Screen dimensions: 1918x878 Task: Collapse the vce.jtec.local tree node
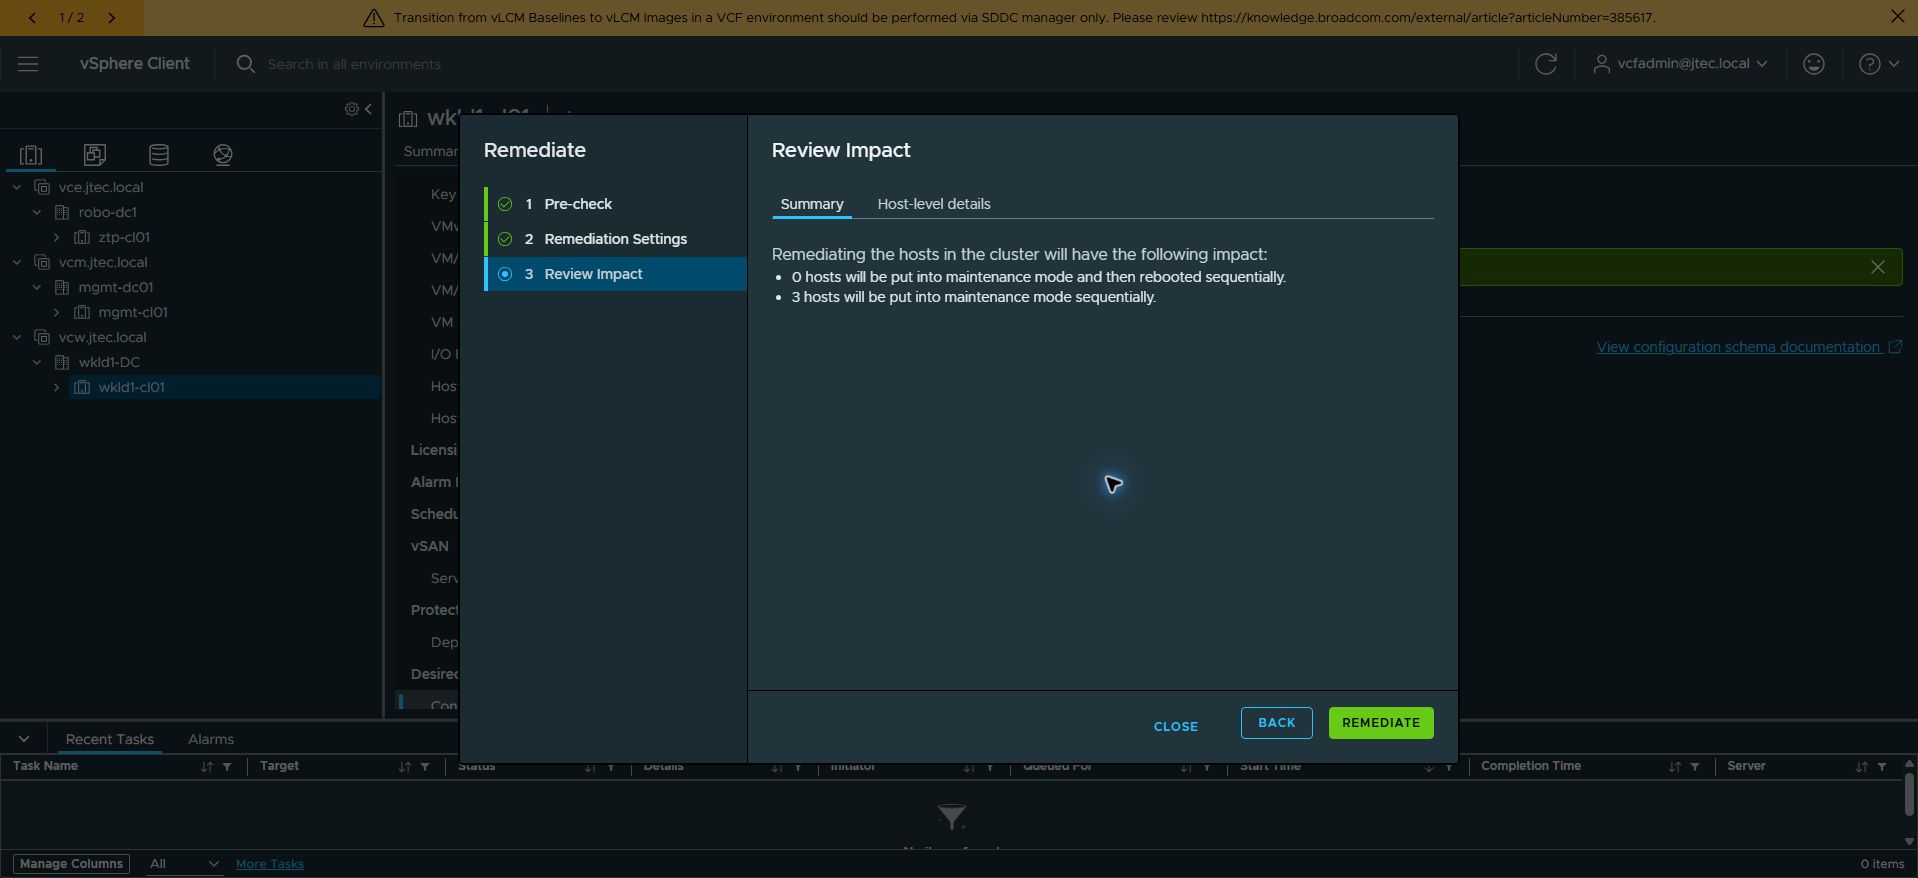tap(17, 187)
